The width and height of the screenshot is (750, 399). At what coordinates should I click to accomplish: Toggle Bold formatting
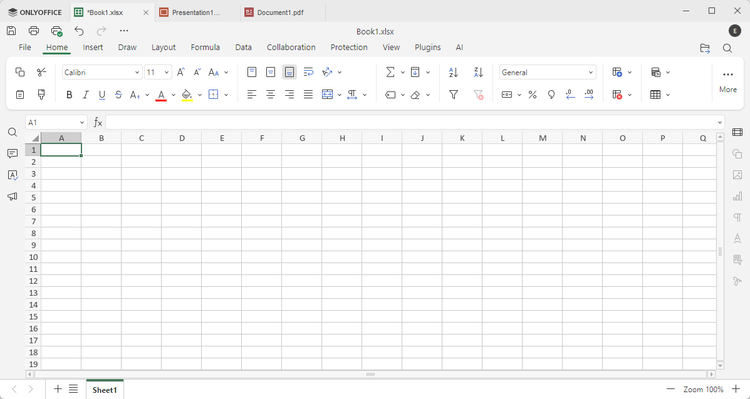[69, 95]
